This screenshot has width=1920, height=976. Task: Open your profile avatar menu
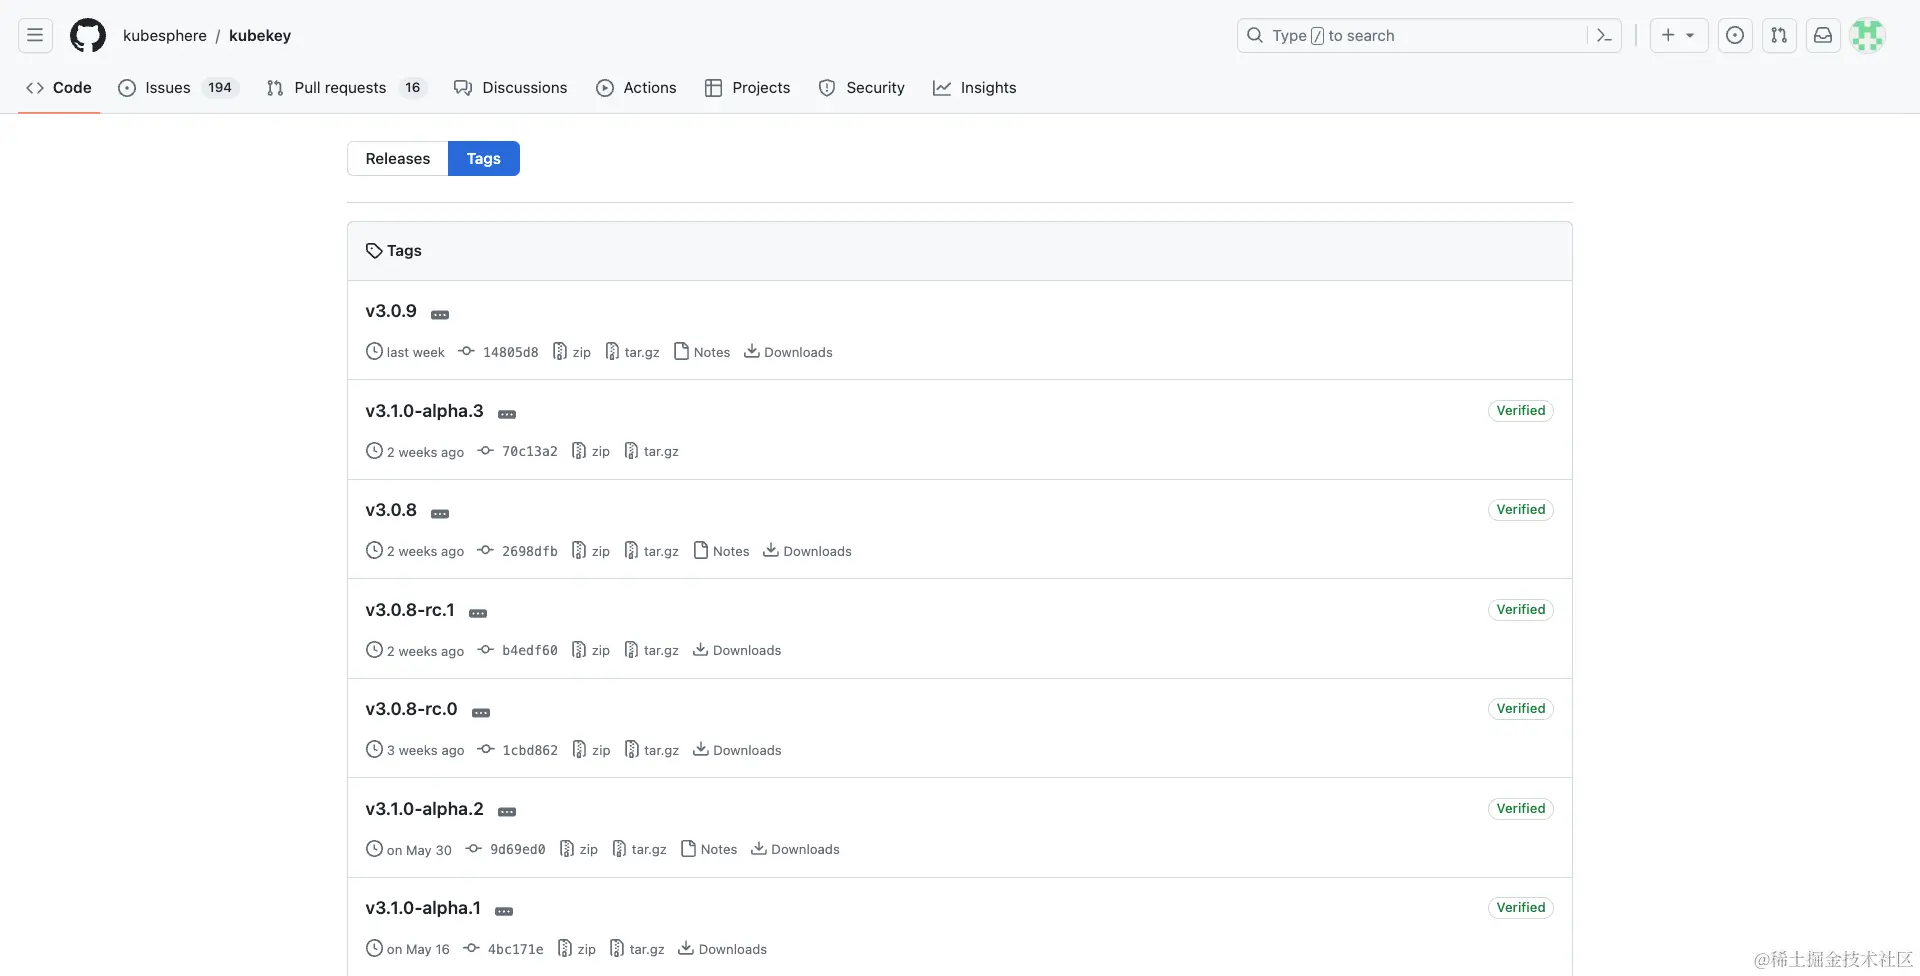1868,35
